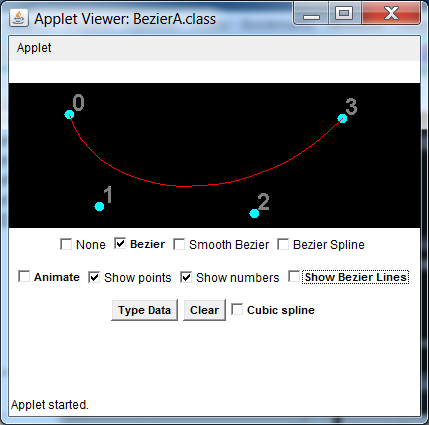Image resolution: width=429 pixels, height=425 pixels.
Task: Minimize the Applet Viewer window
Action: click(x=311, y=14)
